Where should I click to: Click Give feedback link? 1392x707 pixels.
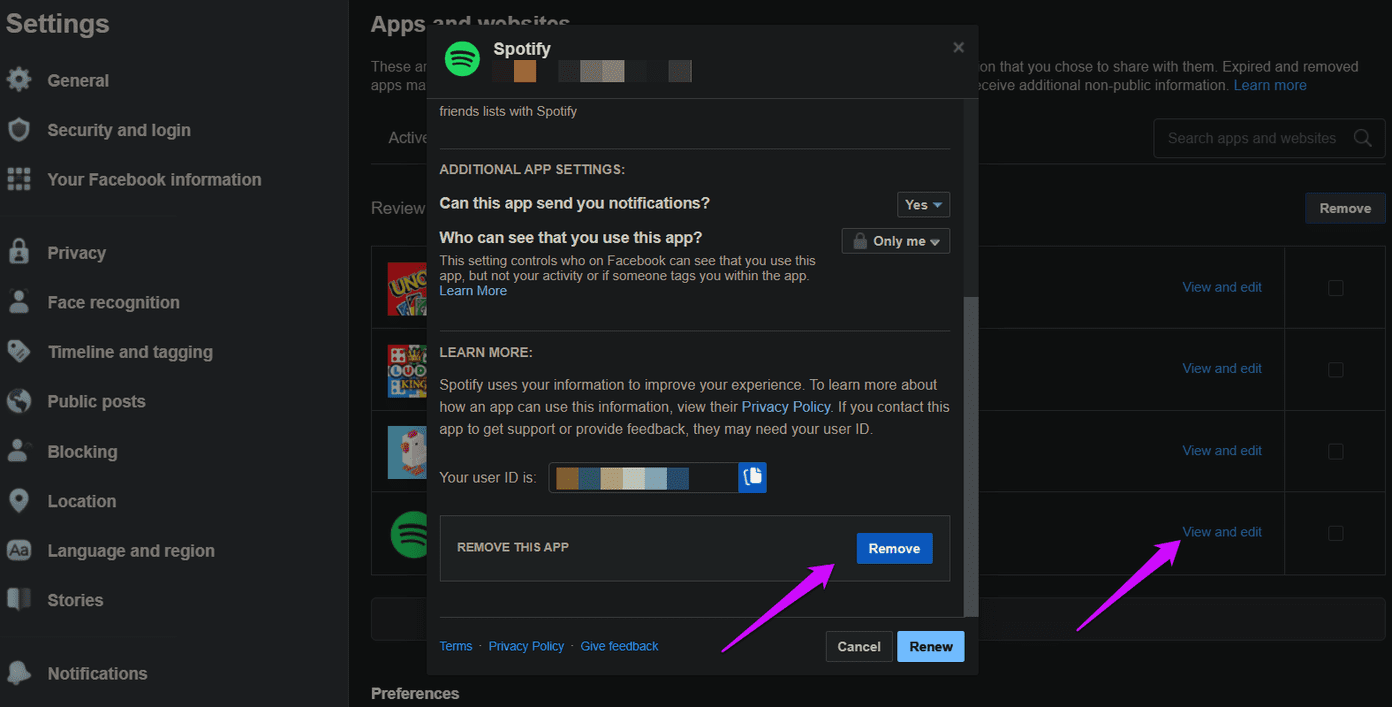619,646
